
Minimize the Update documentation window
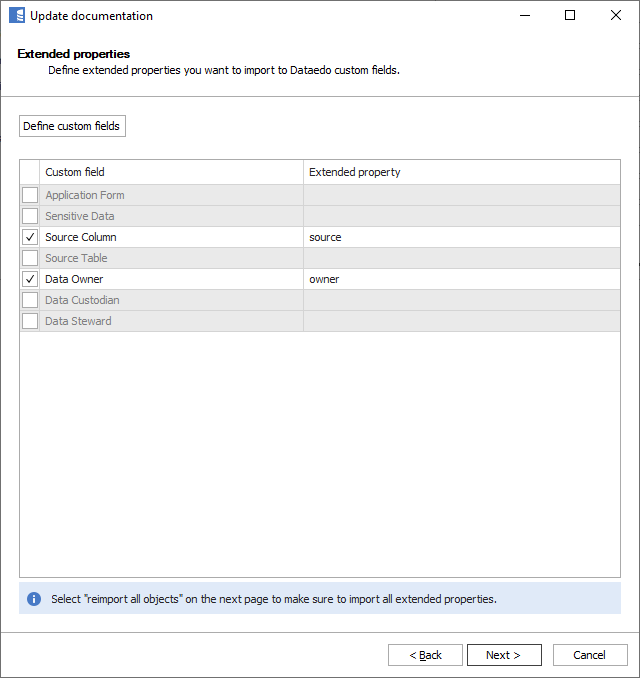point(524,16)
